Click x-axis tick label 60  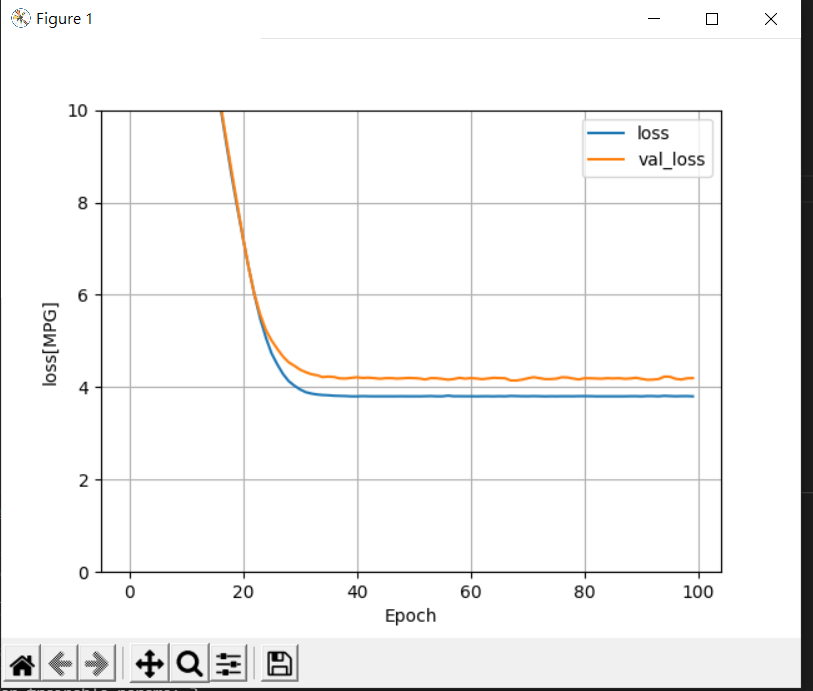pos(471,592)
